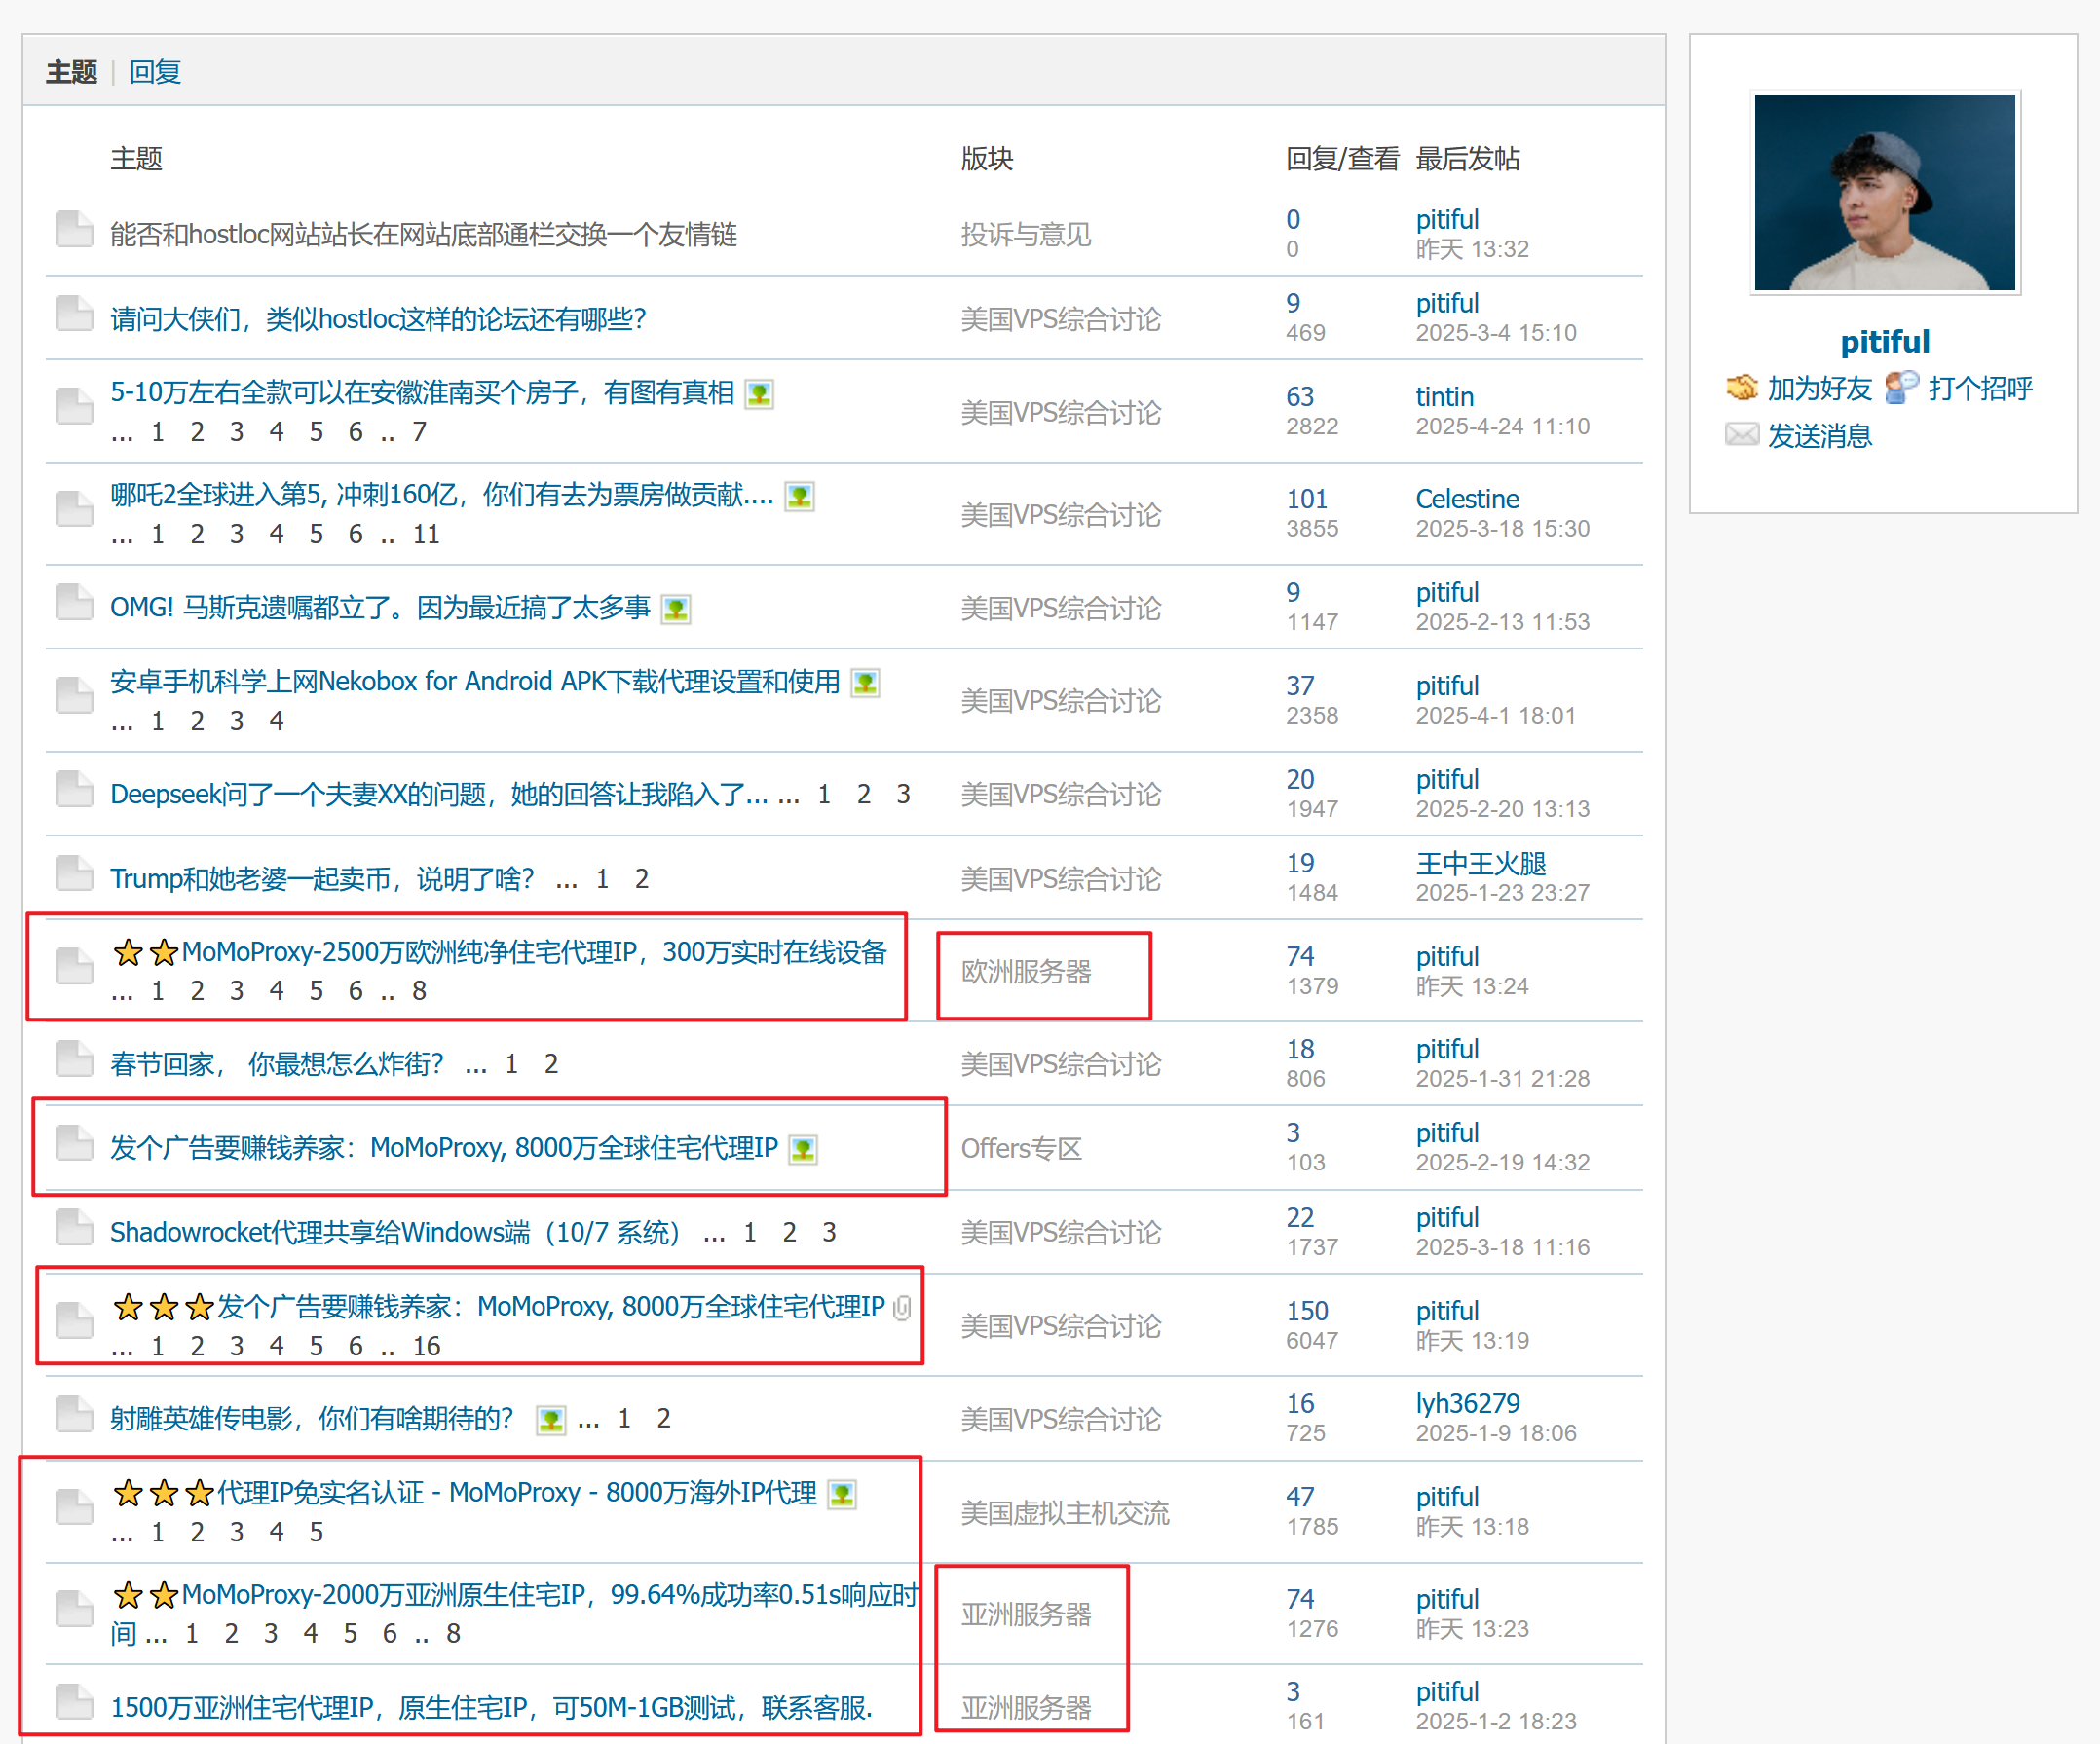This screenshot has height=1744, width=2100.
Task: Click folder icon of 能否和hostloc网站站长 thread
Action: (75, 229)
